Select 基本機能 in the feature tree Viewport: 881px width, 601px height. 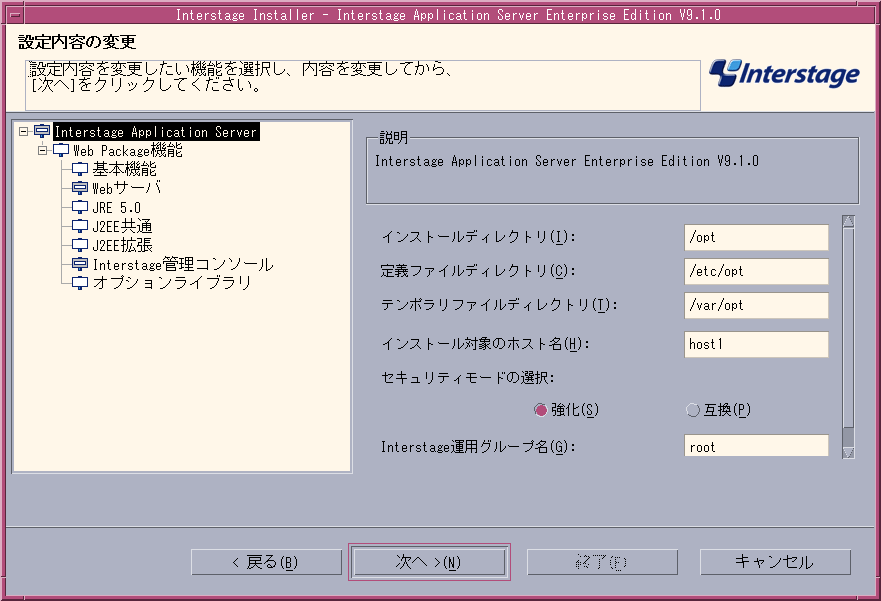[124, 169]
